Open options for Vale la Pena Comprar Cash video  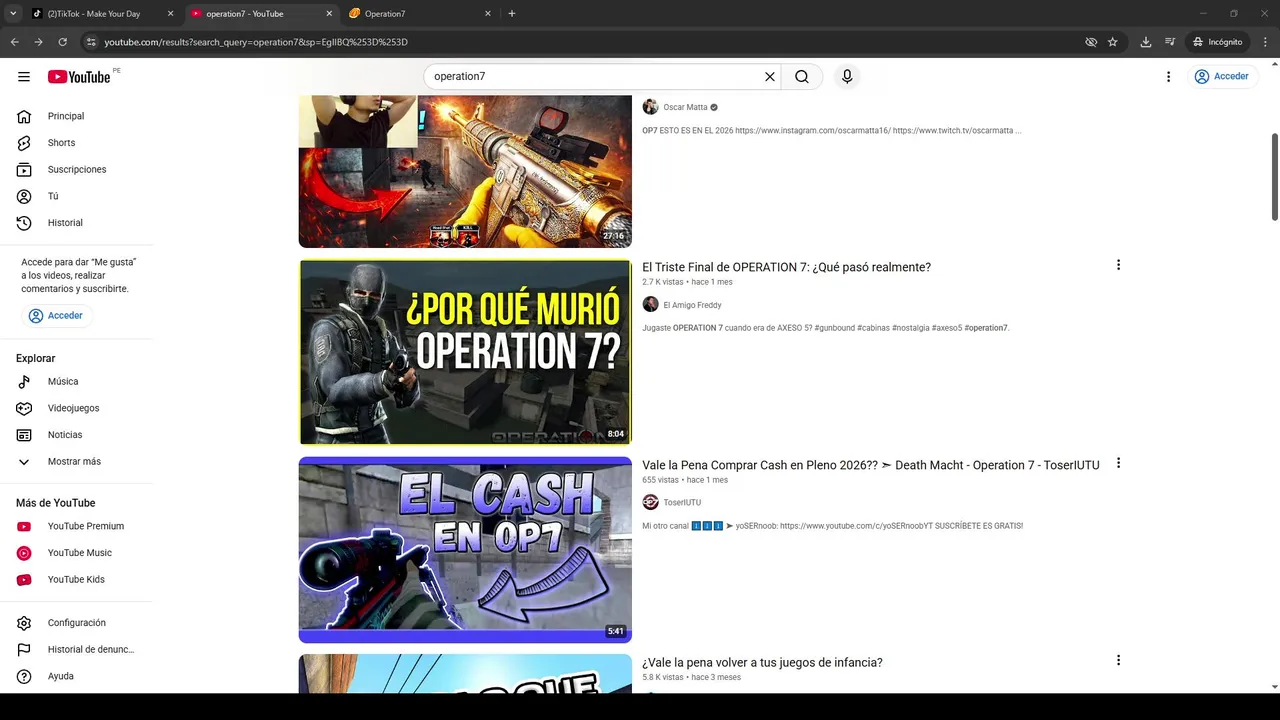[x=1118, y=463]
